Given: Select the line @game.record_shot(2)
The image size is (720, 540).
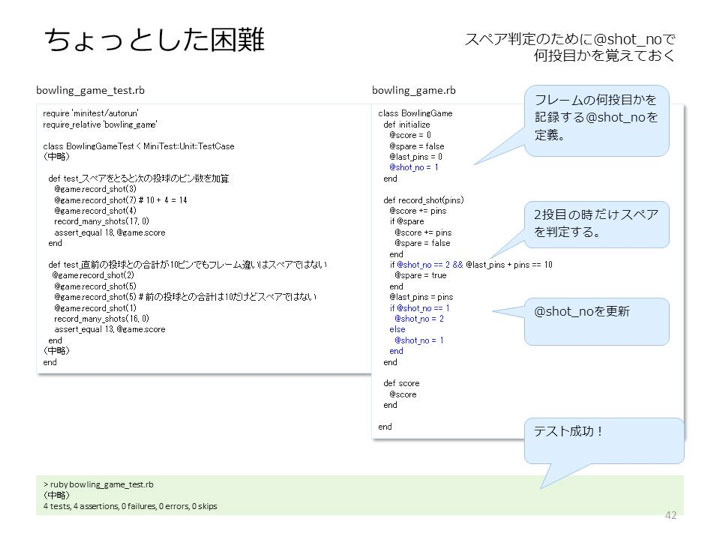Looking at the screenshot, I should pos(93,276).
